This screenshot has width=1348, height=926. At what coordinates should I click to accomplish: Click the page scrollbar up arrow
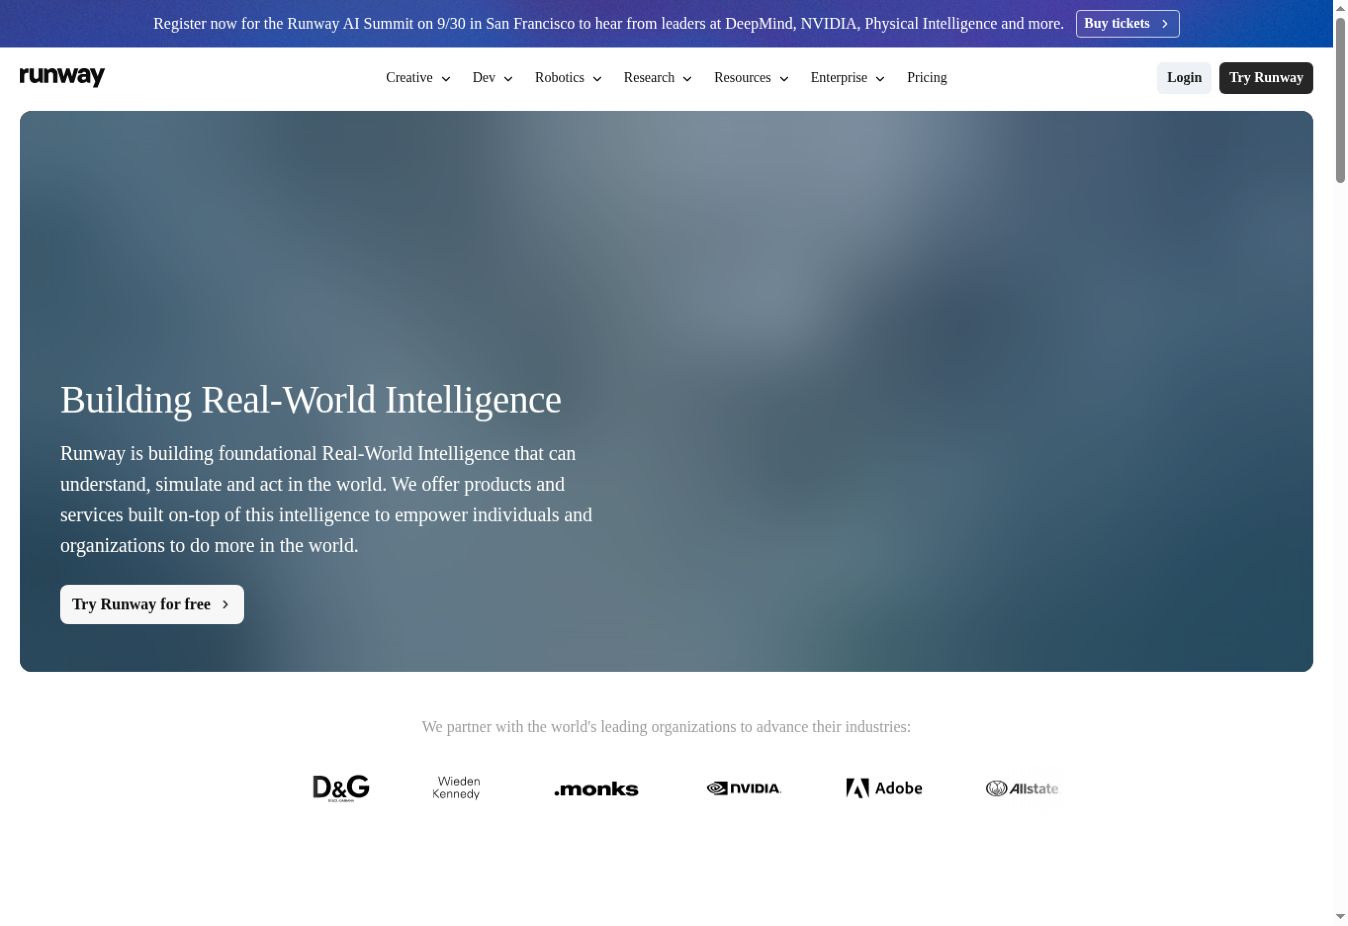[x=1340, y=8]
